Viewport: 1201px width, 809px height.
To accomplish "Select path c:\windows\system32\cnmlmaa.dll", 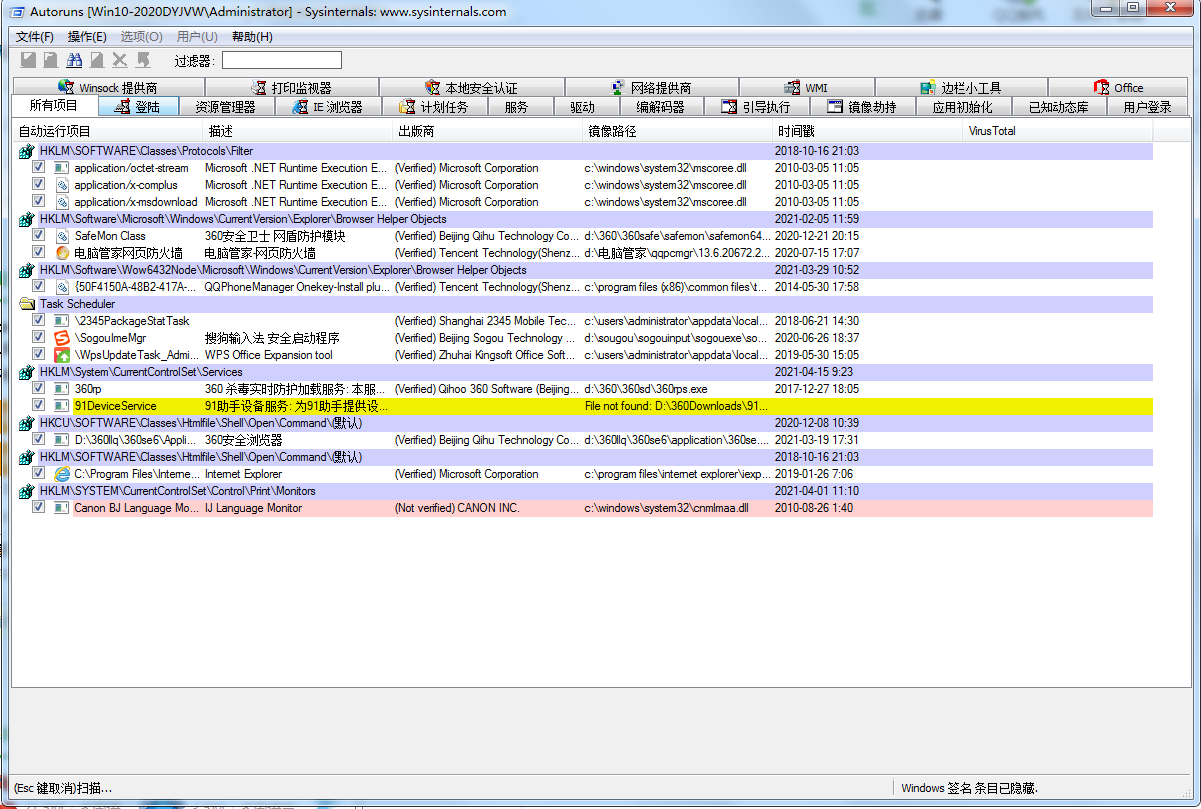I will point(666,508).
